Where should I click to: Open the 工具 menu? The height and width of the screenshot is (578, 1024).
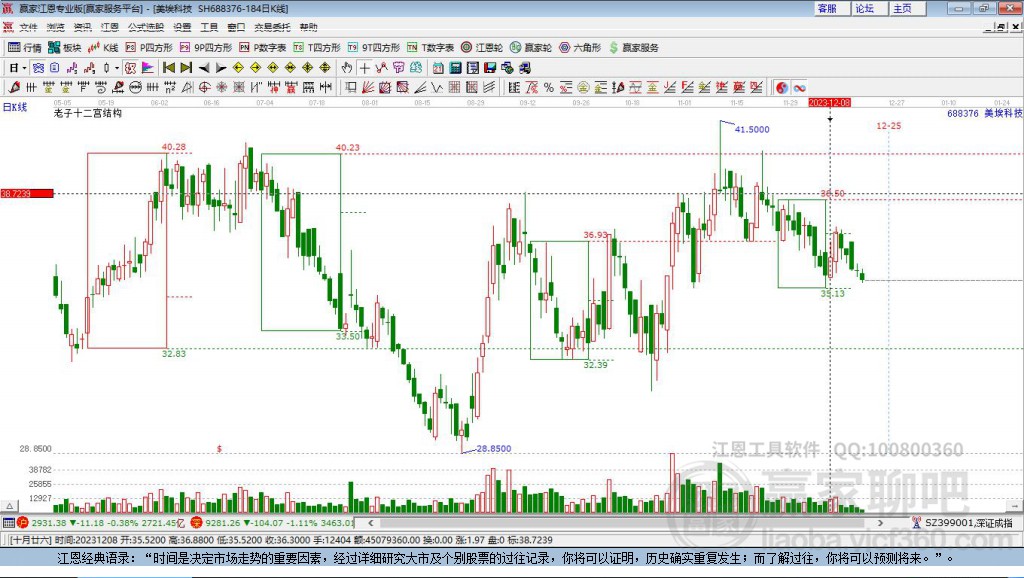209,27
